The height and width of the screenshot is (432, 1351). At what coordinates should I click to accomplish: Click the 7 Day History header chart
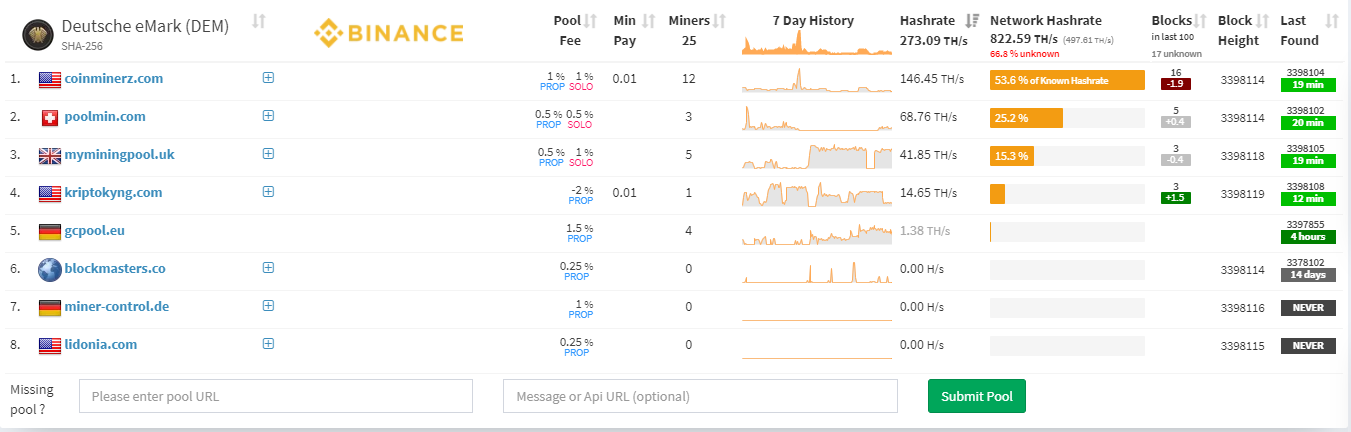[x=817, y=41]
